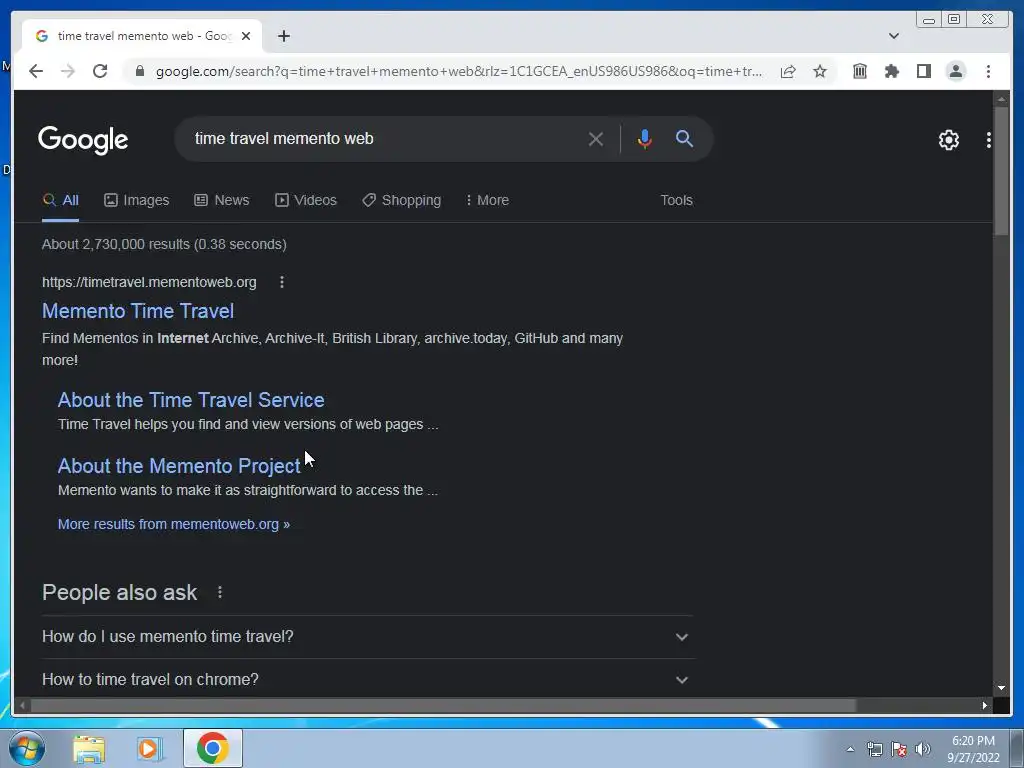
Task: Start voice search with the microphone
Action: 644,138
